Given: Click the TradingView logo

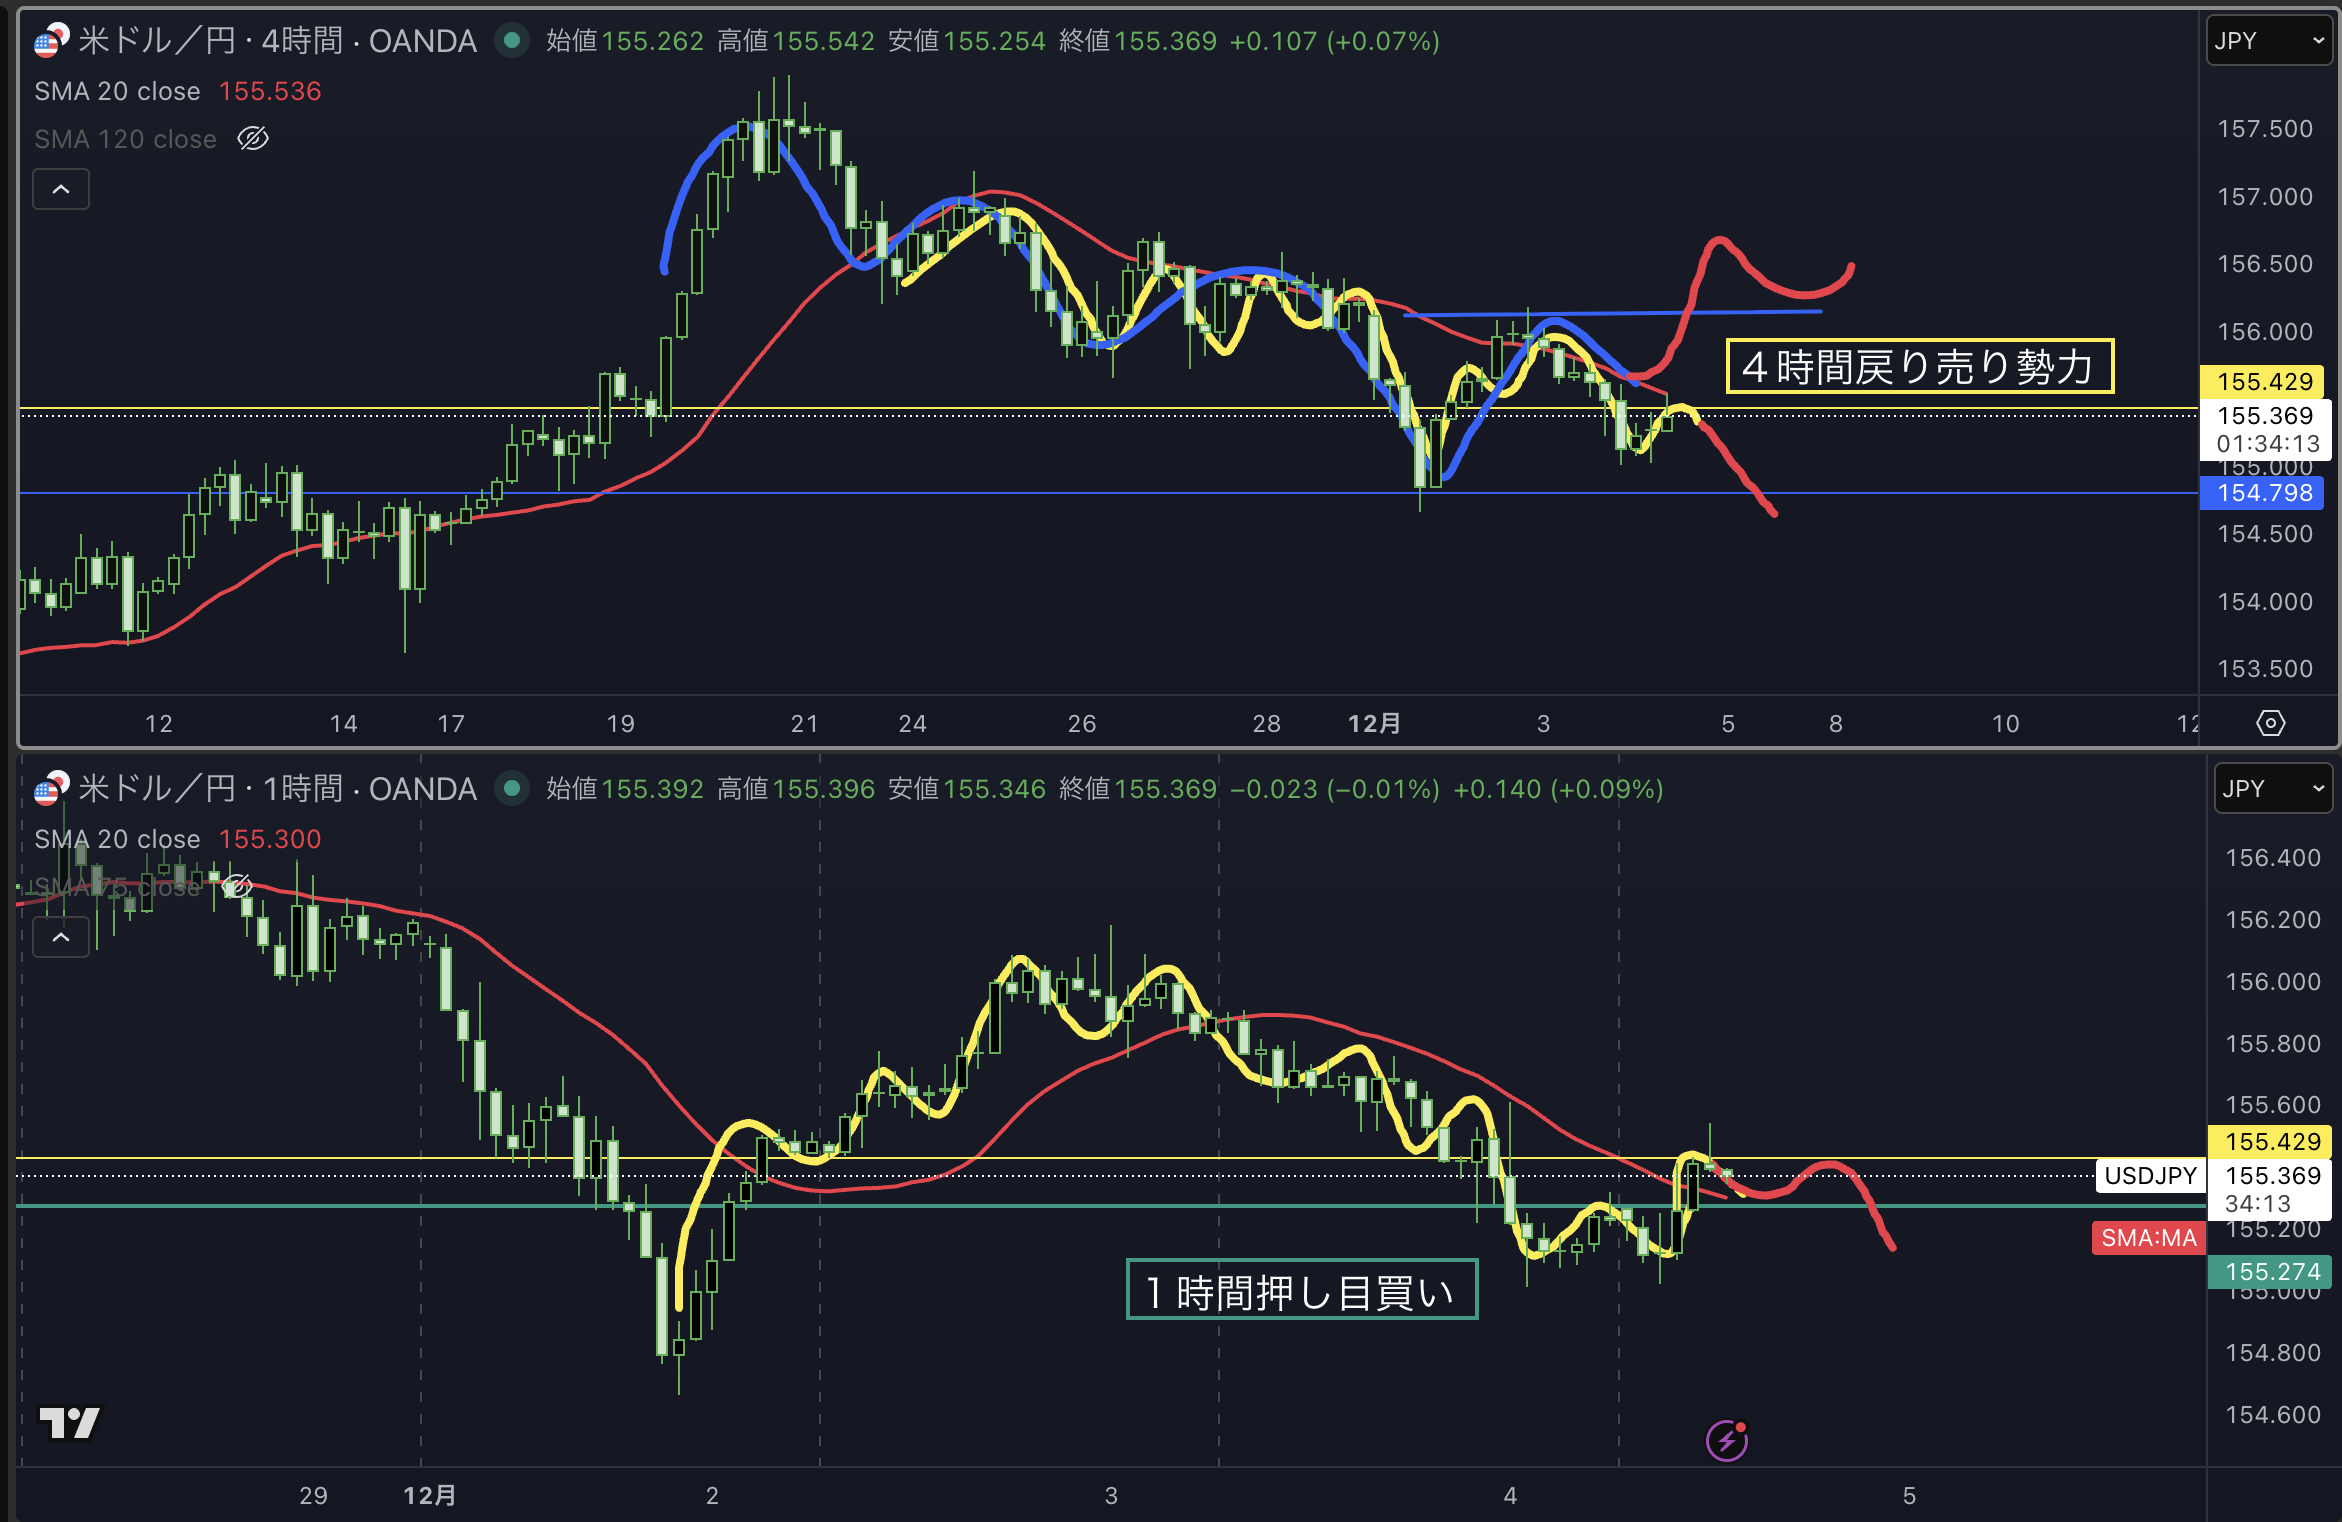Looking at the screenshot, I should pyautogui.click(x=68, y=1422).
